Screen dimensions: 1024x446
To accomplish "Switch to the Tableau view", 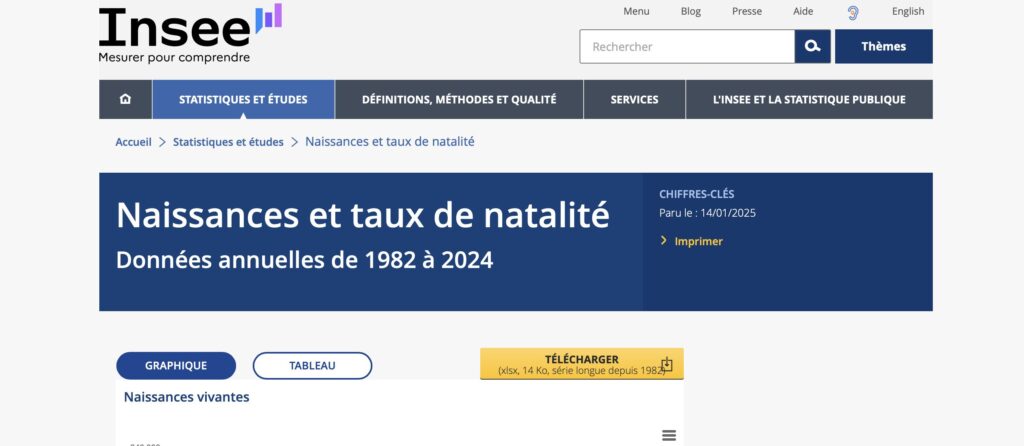I will (312, 366).
